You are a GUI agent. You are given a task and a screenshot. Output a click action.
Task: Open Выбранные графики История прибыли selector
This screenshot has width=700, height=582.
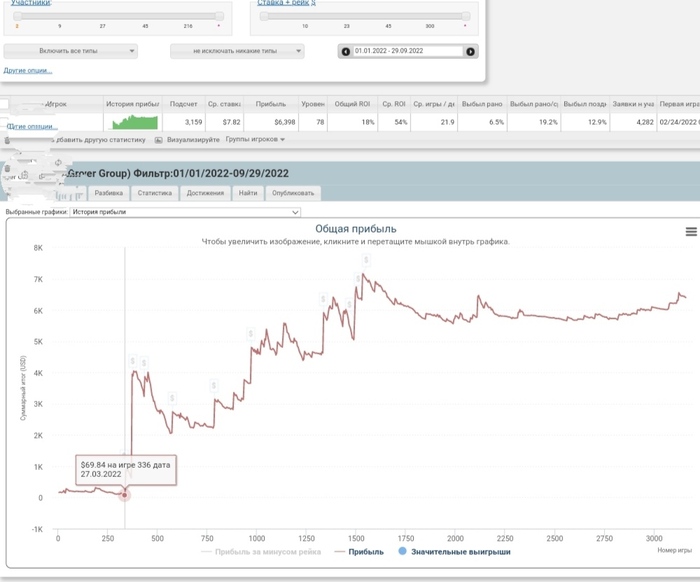pyautogui.click(x=185, y=212)
